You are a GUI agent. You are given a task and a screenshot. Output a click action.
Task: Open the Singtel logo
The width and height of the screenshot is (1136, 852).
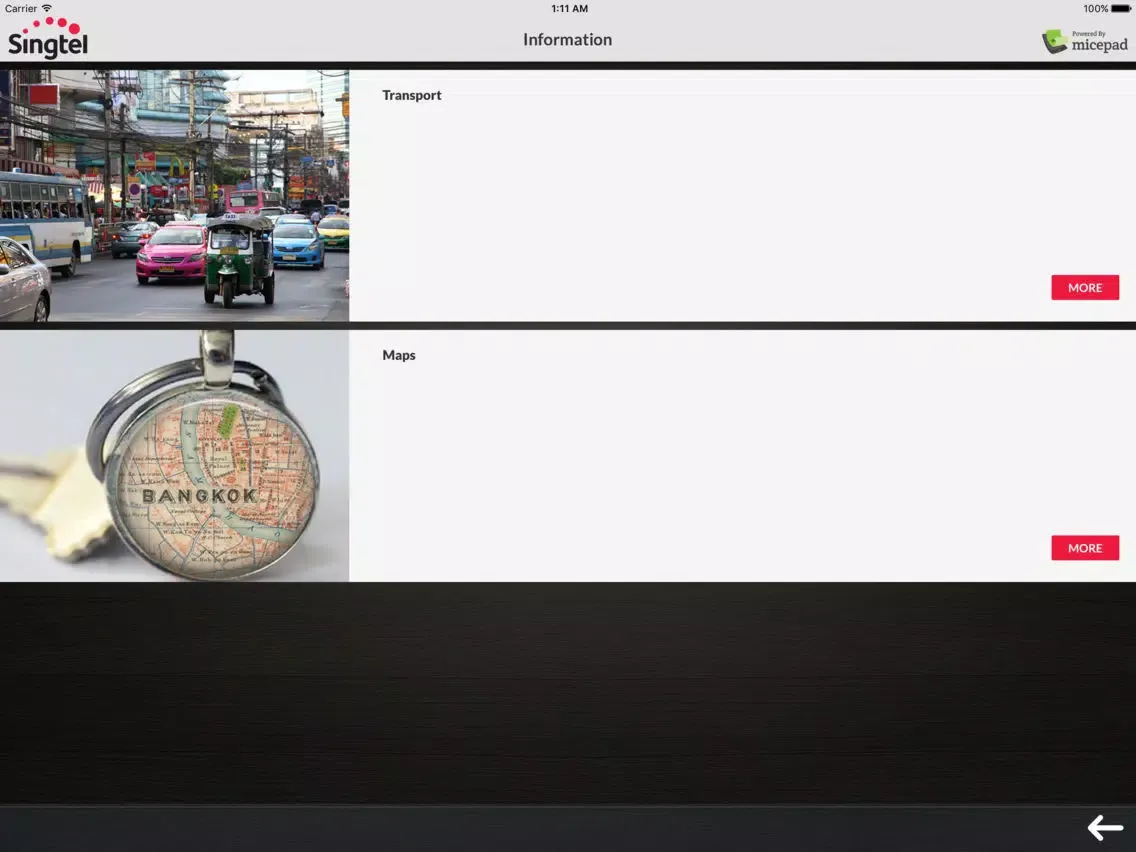coord(48,38)
